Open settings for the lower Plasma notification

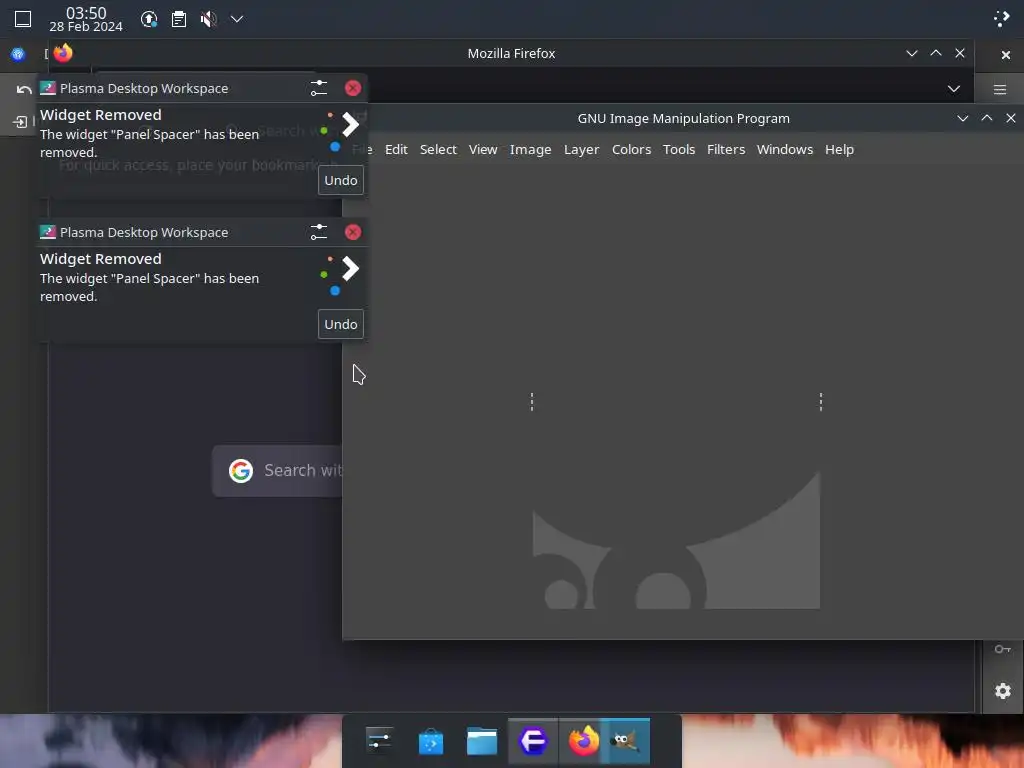319,232
